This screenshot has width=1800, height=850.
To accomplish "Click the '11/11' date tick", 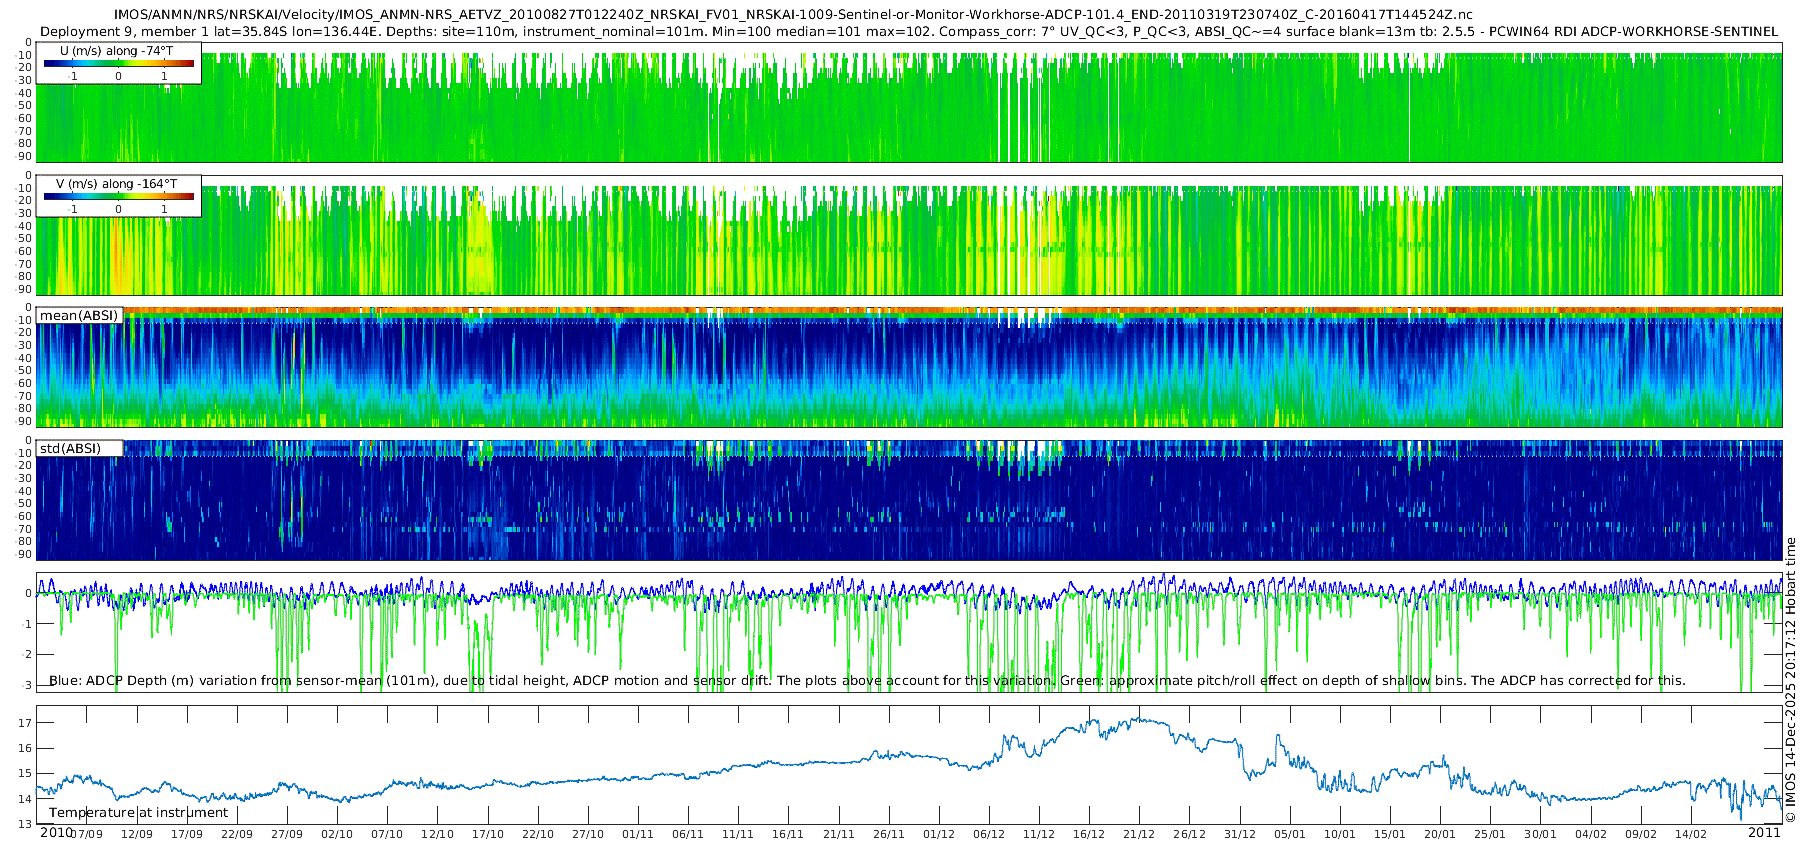I will [x=738, y=834].
